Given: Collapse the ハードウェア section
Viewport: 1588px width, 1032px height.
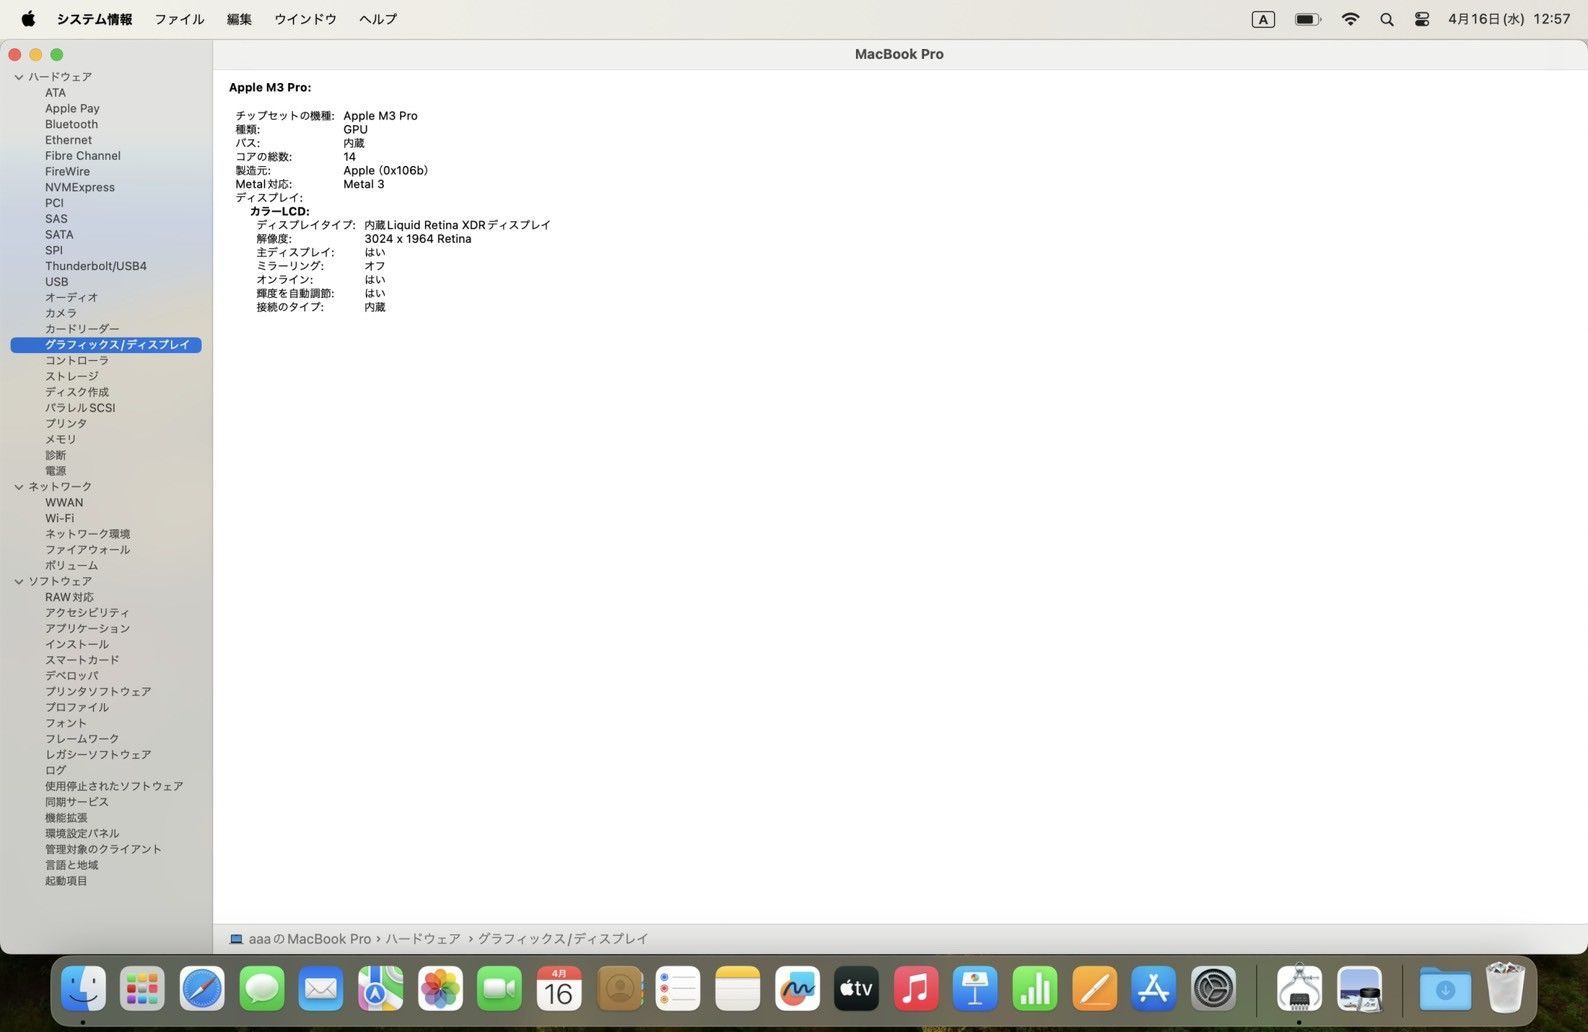Looking at the screenshot, I should tap(18, 77).
